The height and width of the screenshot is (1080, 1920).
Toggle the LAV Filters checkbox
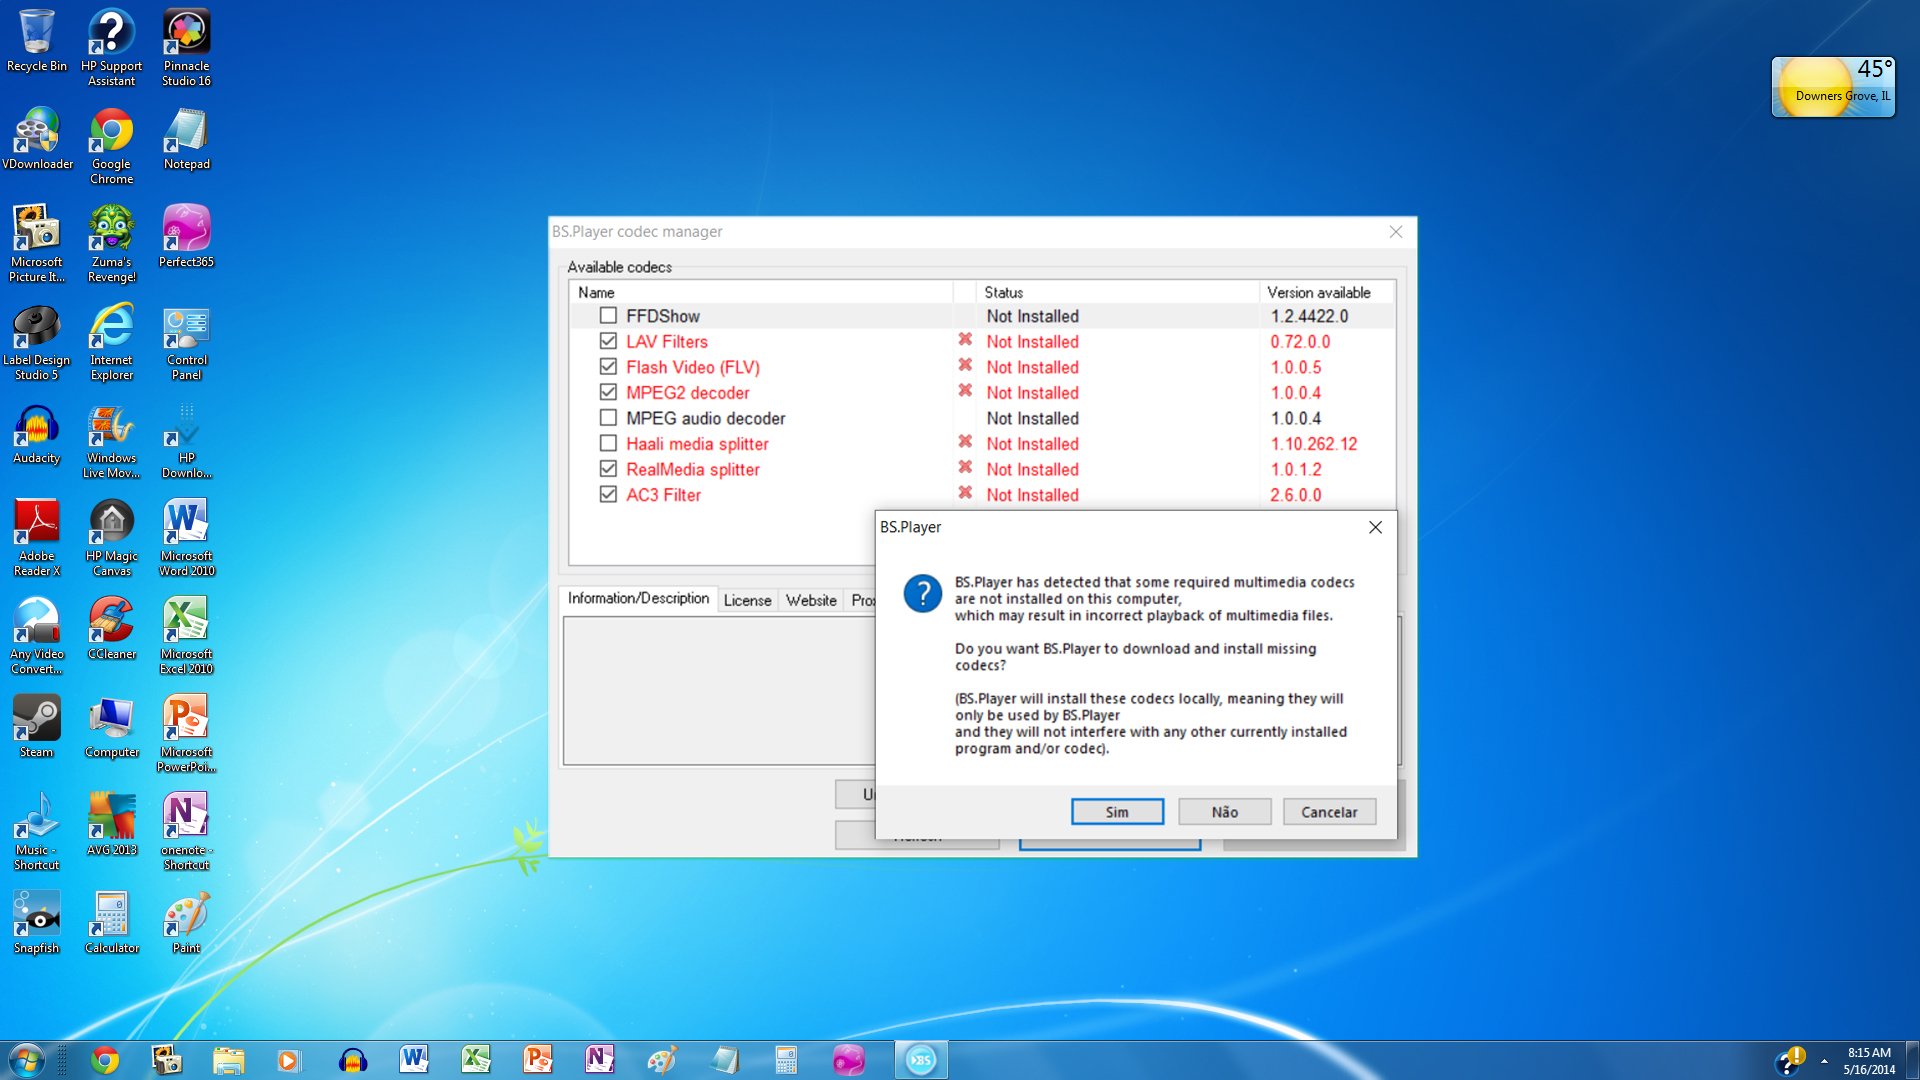tap(608, 342)
